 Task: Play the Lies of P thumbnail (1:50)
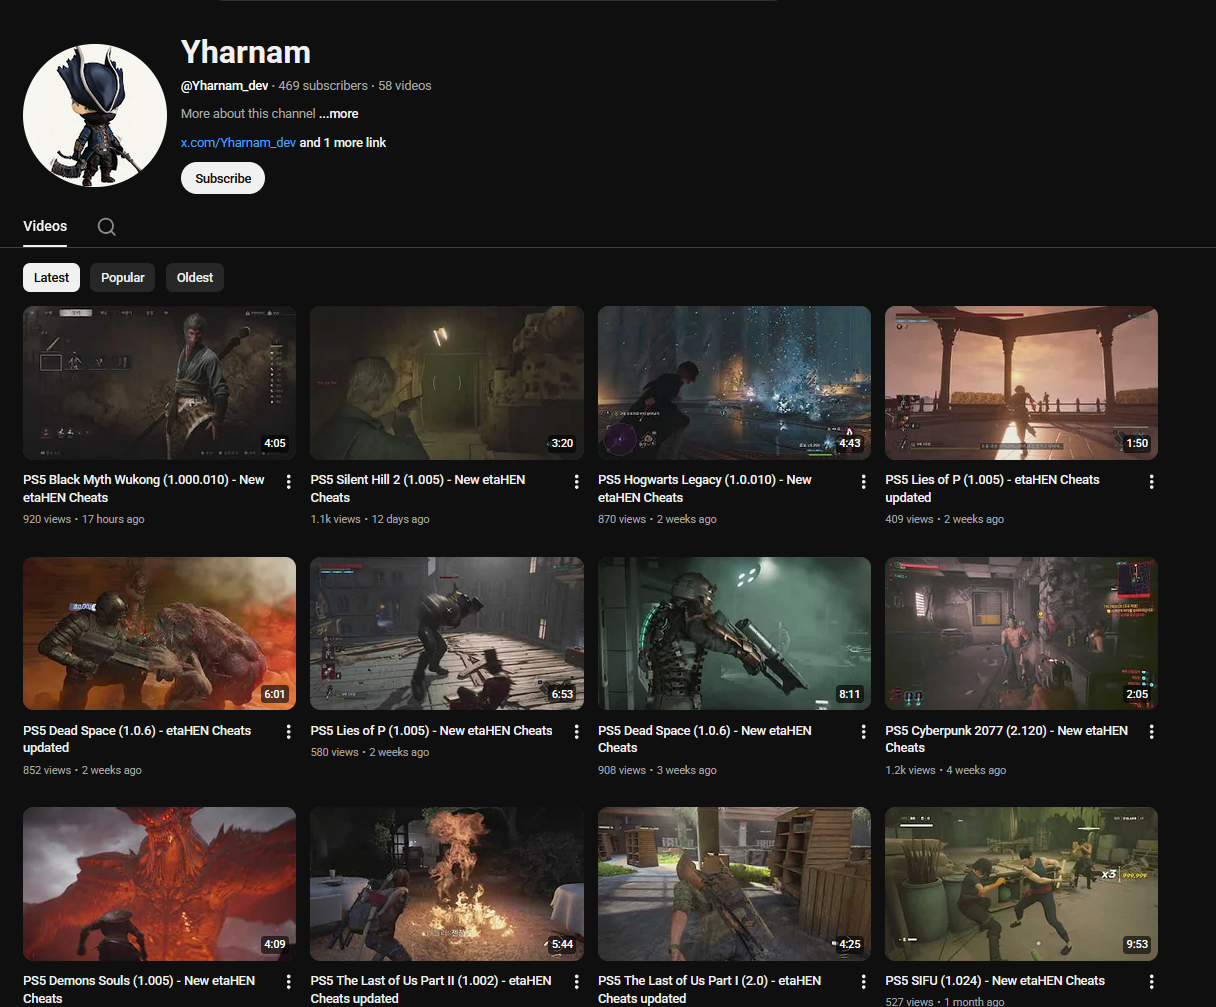pyautogui.click(x=1021, y=383)
